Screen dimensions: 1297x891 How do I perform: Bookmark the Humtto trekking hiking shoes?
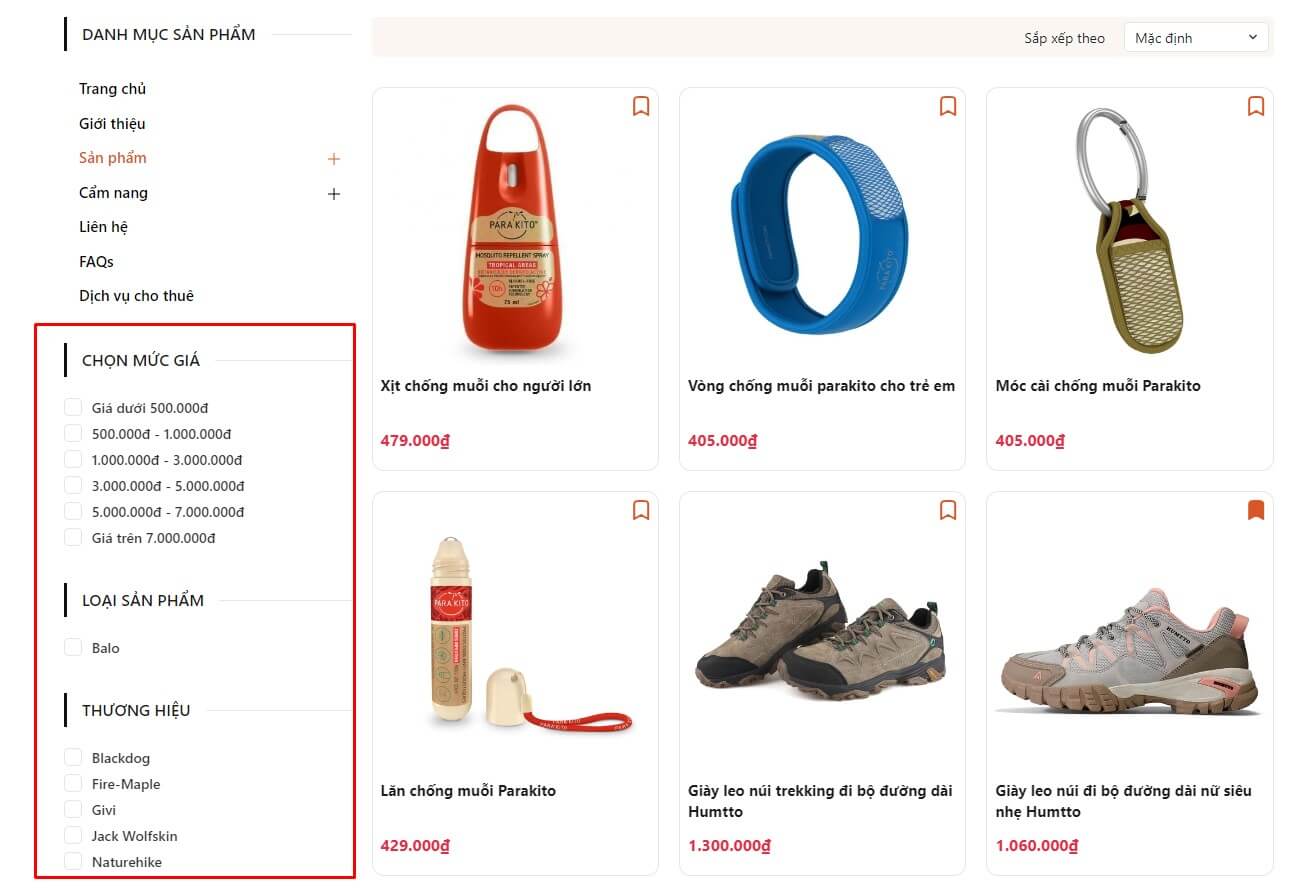[x=948, y=511]
